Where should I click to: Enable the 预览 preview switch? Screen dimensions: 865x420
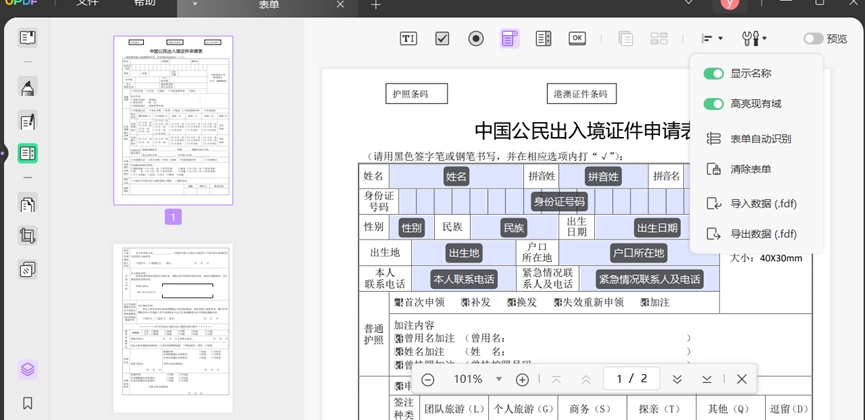[813, 38]
